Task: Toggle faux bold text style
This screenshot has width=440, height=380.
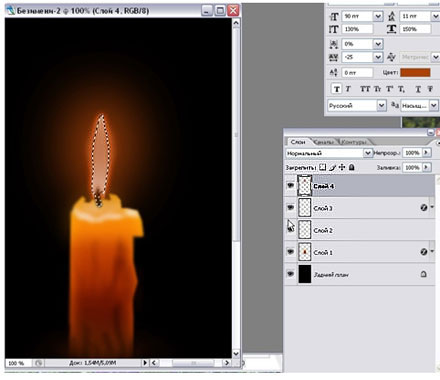Action: (x=337, y=89)
